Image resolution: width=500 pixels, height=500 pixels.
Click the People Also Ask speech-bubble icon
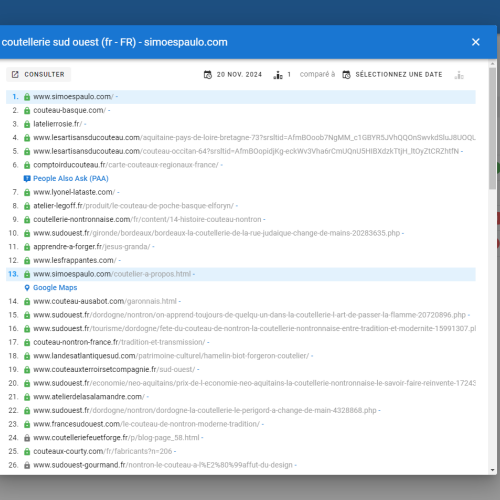click(27, 179)
